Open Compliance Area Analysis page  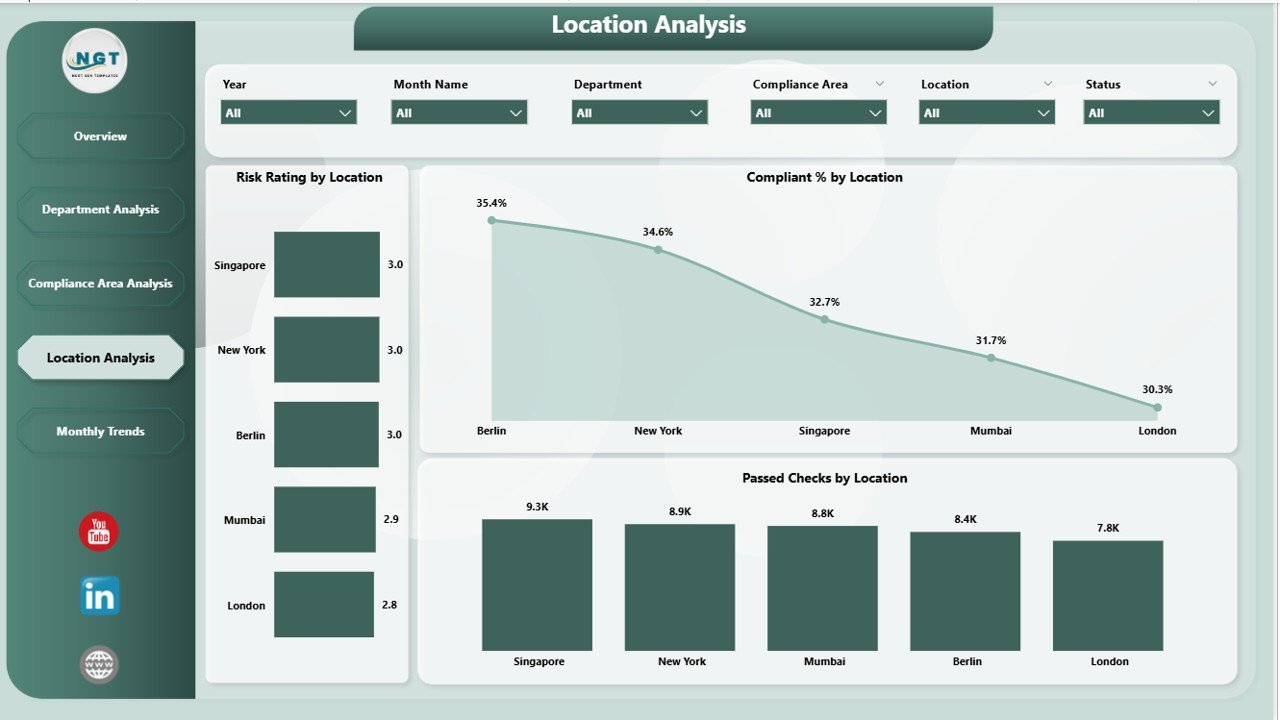coord(100,284)
